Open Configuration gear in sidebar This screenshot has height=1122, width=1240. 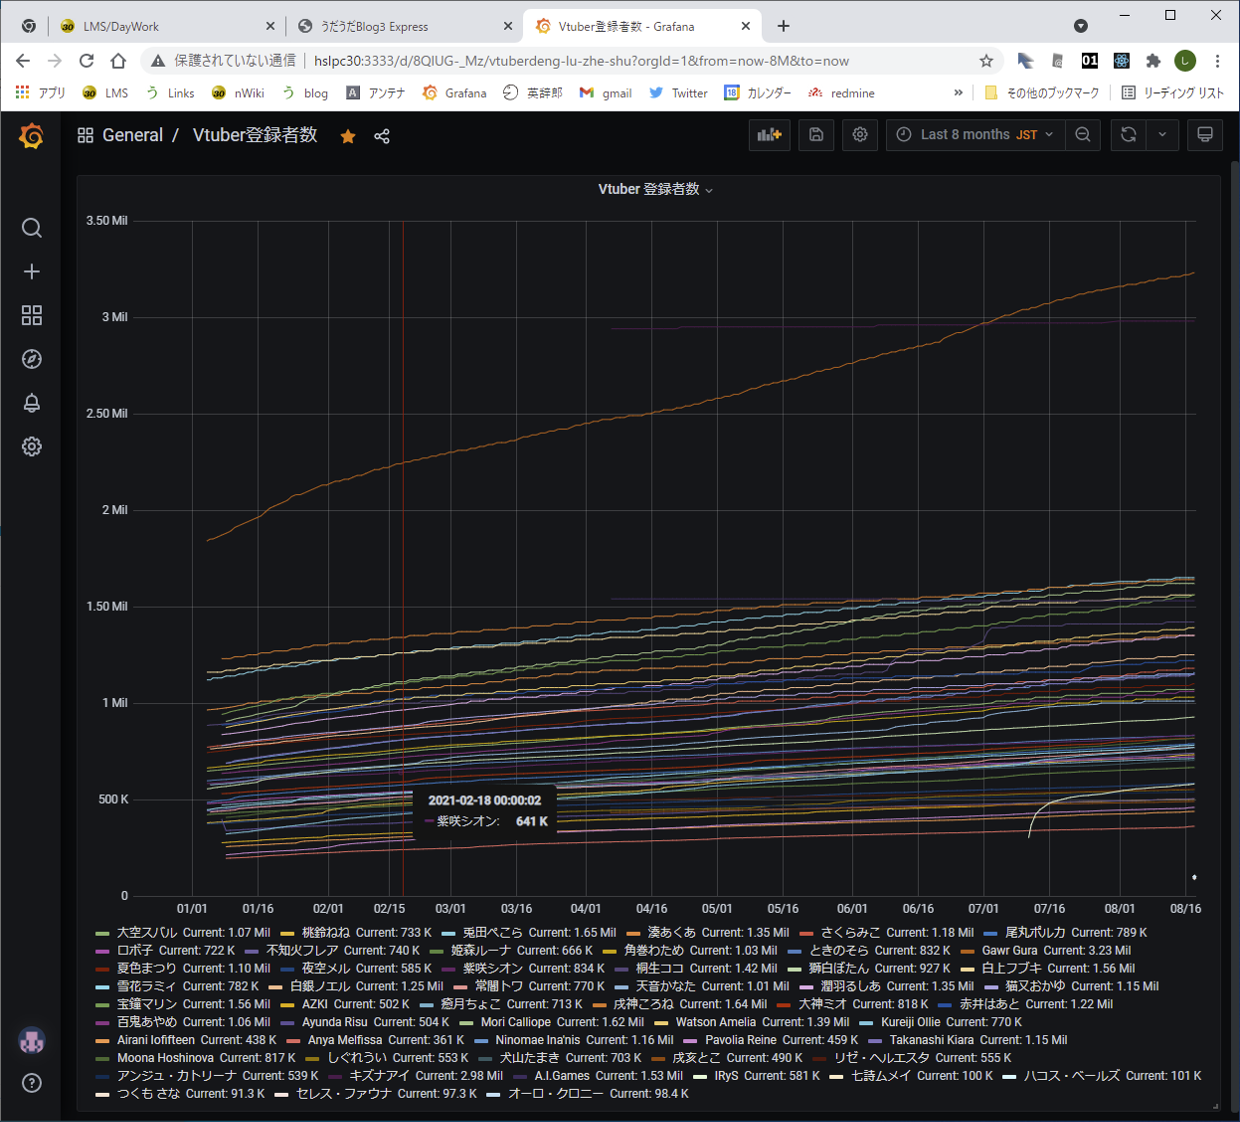(x=32, y=447)
